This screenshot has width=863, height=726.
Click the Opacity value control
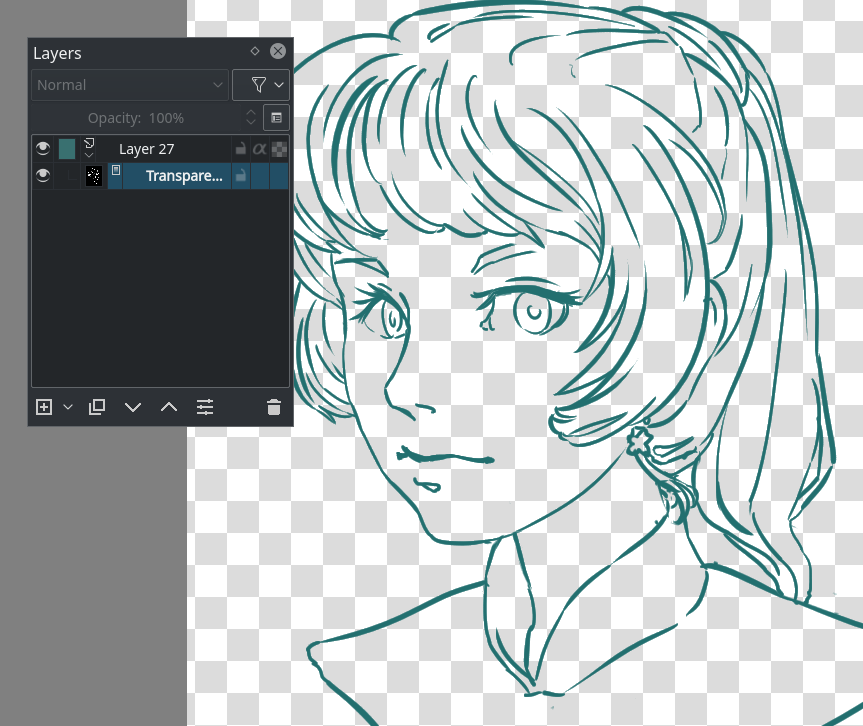[166, 117]
